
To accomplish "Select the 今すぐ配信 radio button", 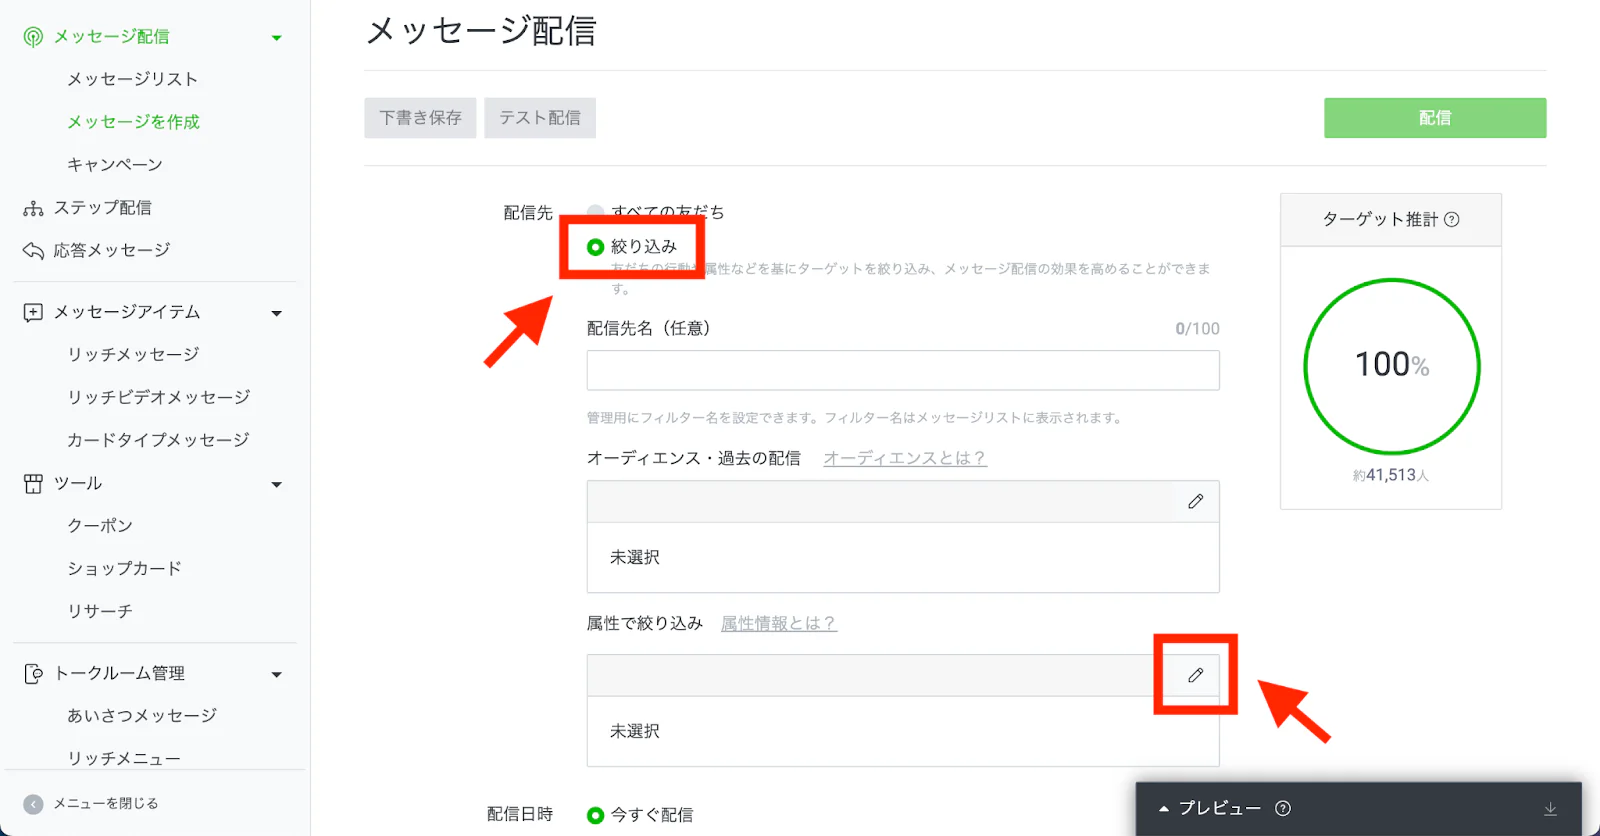I will (x=596, y=815).
